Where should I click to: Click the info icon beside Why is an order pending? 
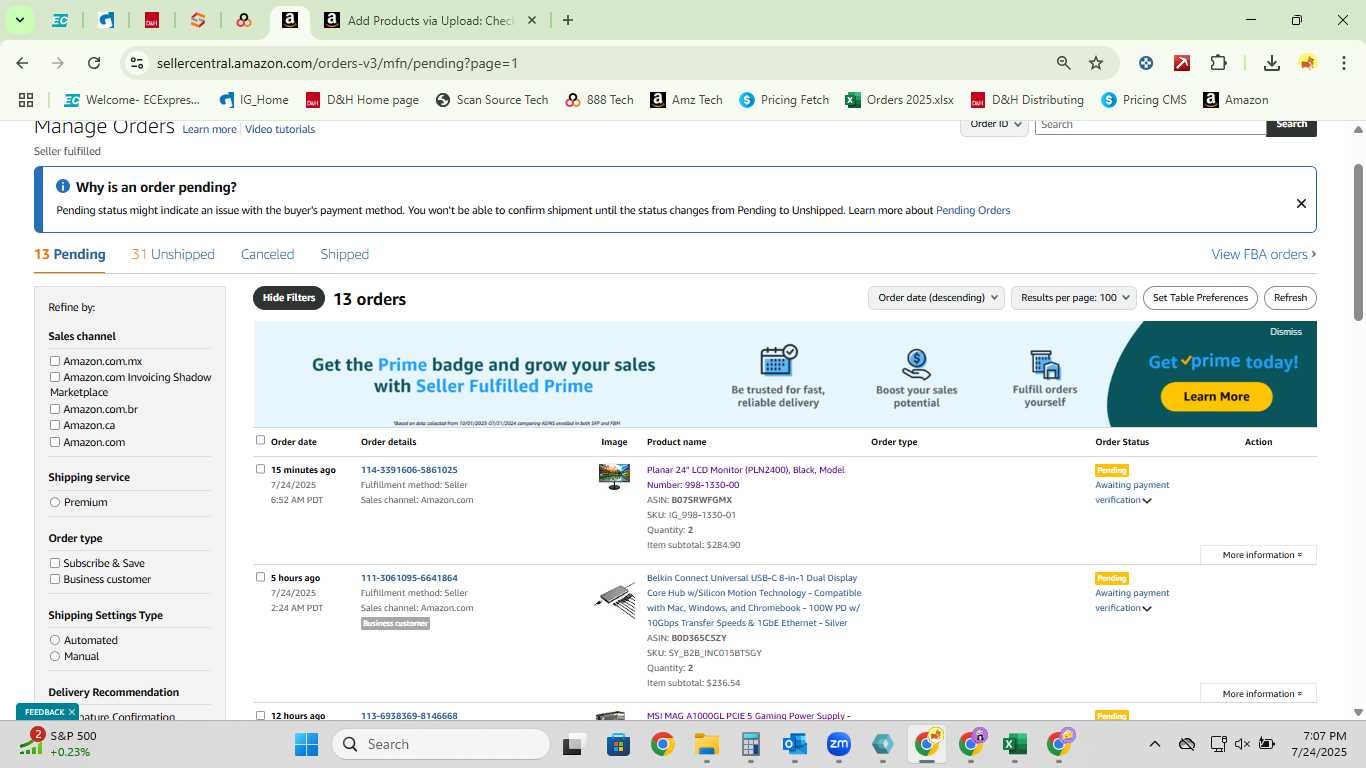(63, 187)
